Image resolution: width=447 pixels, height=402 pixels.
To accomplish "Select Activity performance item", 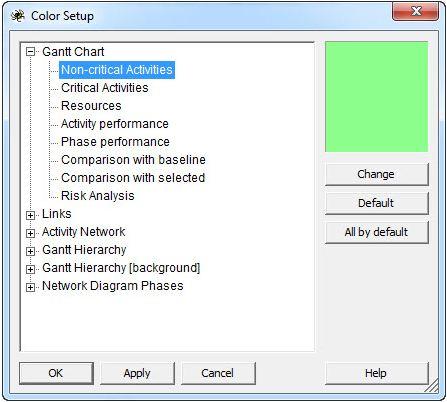I will (115, 124).
